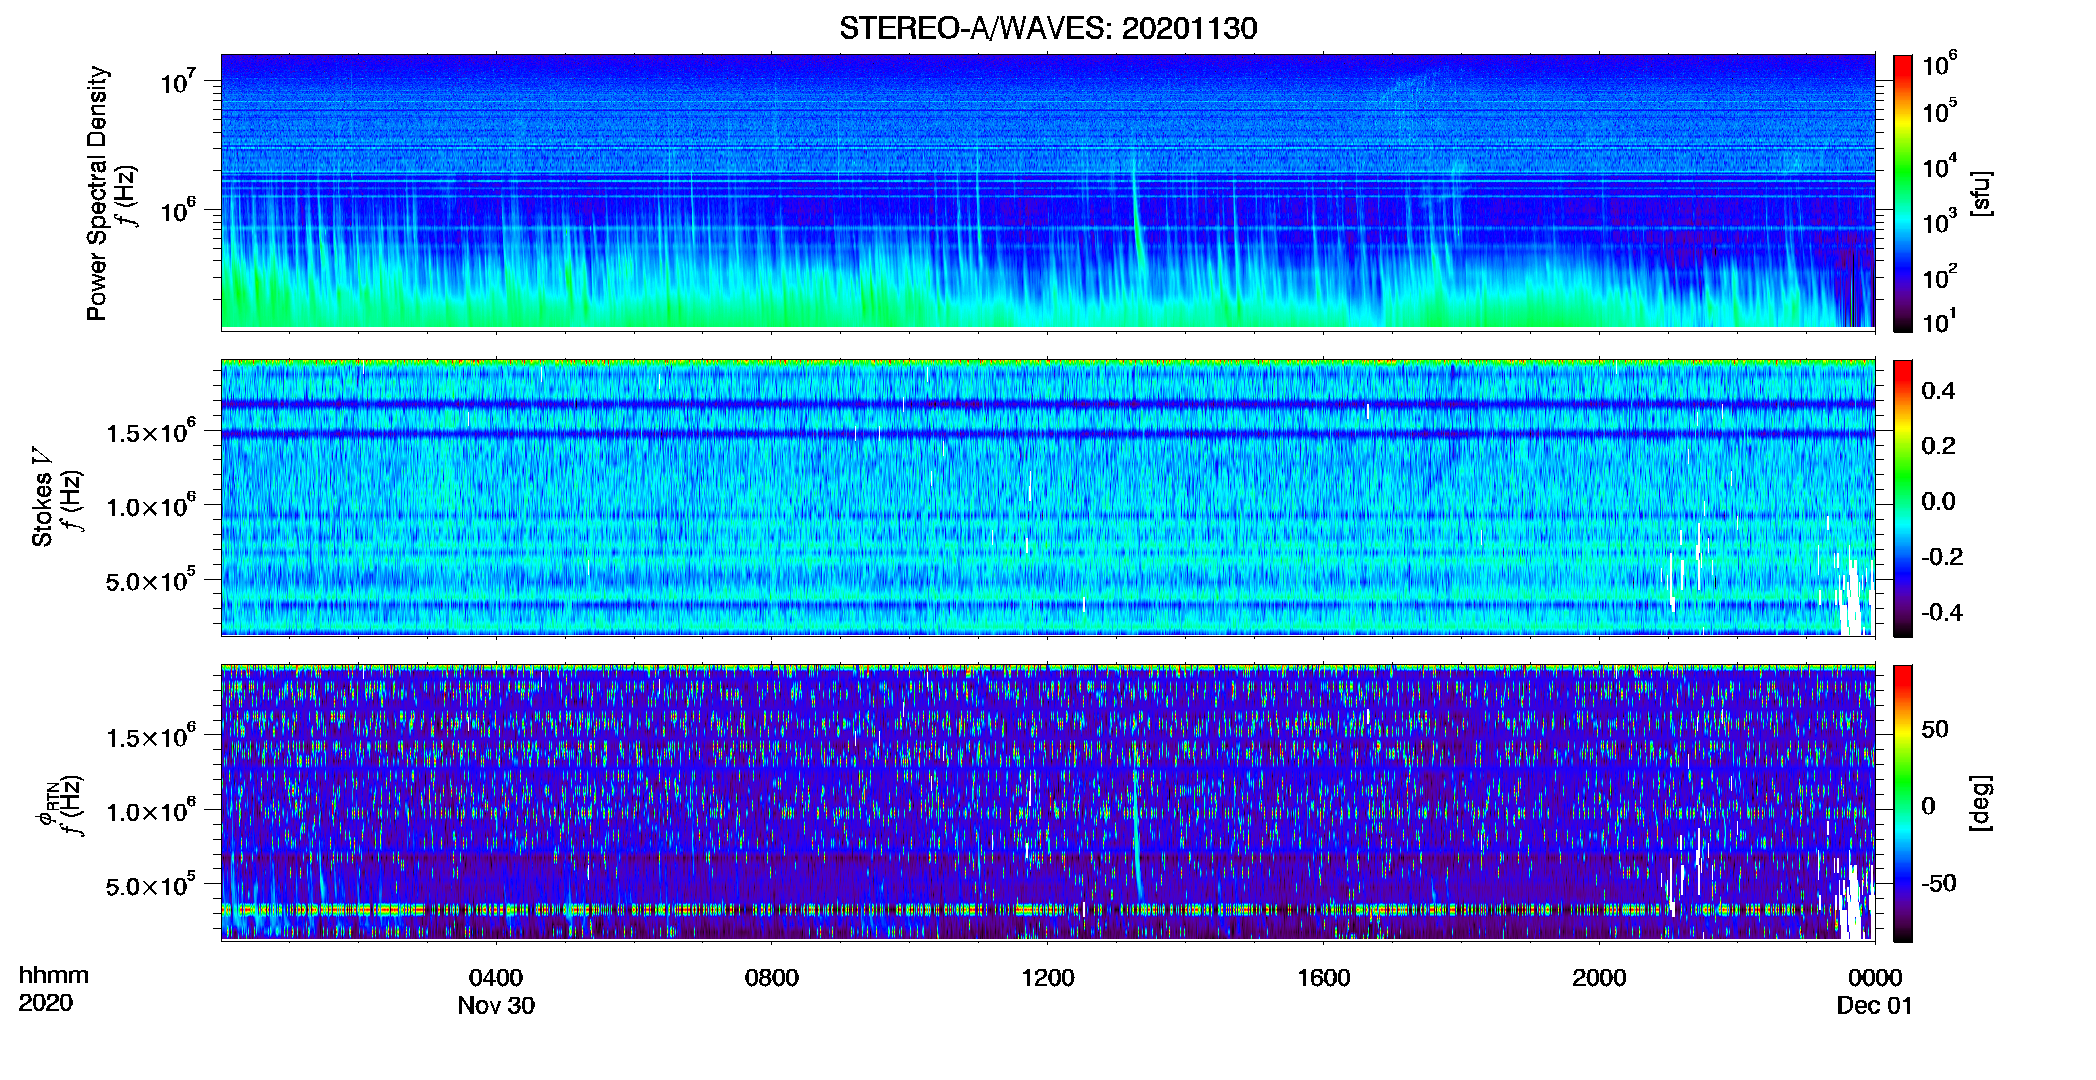Click the Nov 30 date label
The image size is (2096, 1080).
tap(496, 1005)
